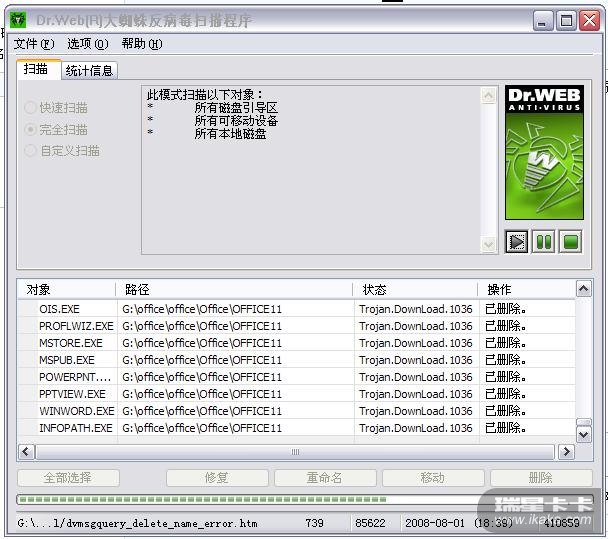Select 自定义扫描 radio option

[62, 150]
